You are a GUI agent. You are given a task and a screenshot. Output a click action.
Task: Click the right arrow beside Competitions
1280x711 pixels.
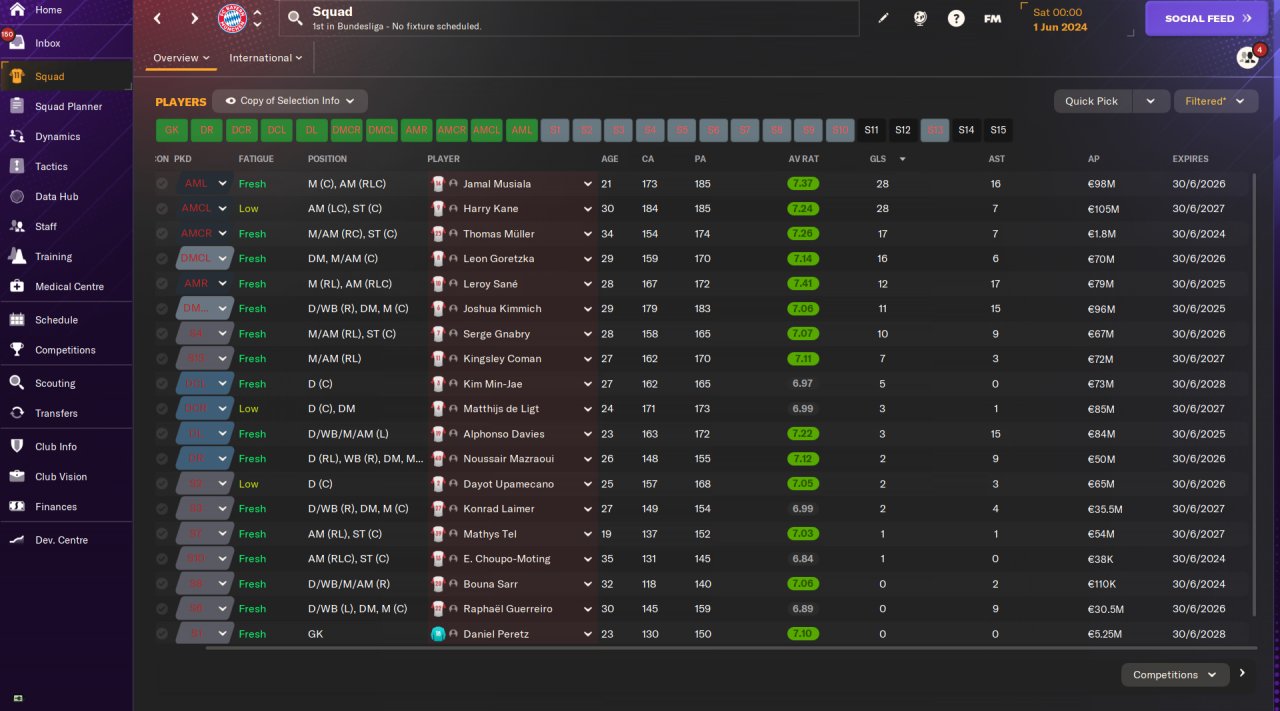[1242, 674]
